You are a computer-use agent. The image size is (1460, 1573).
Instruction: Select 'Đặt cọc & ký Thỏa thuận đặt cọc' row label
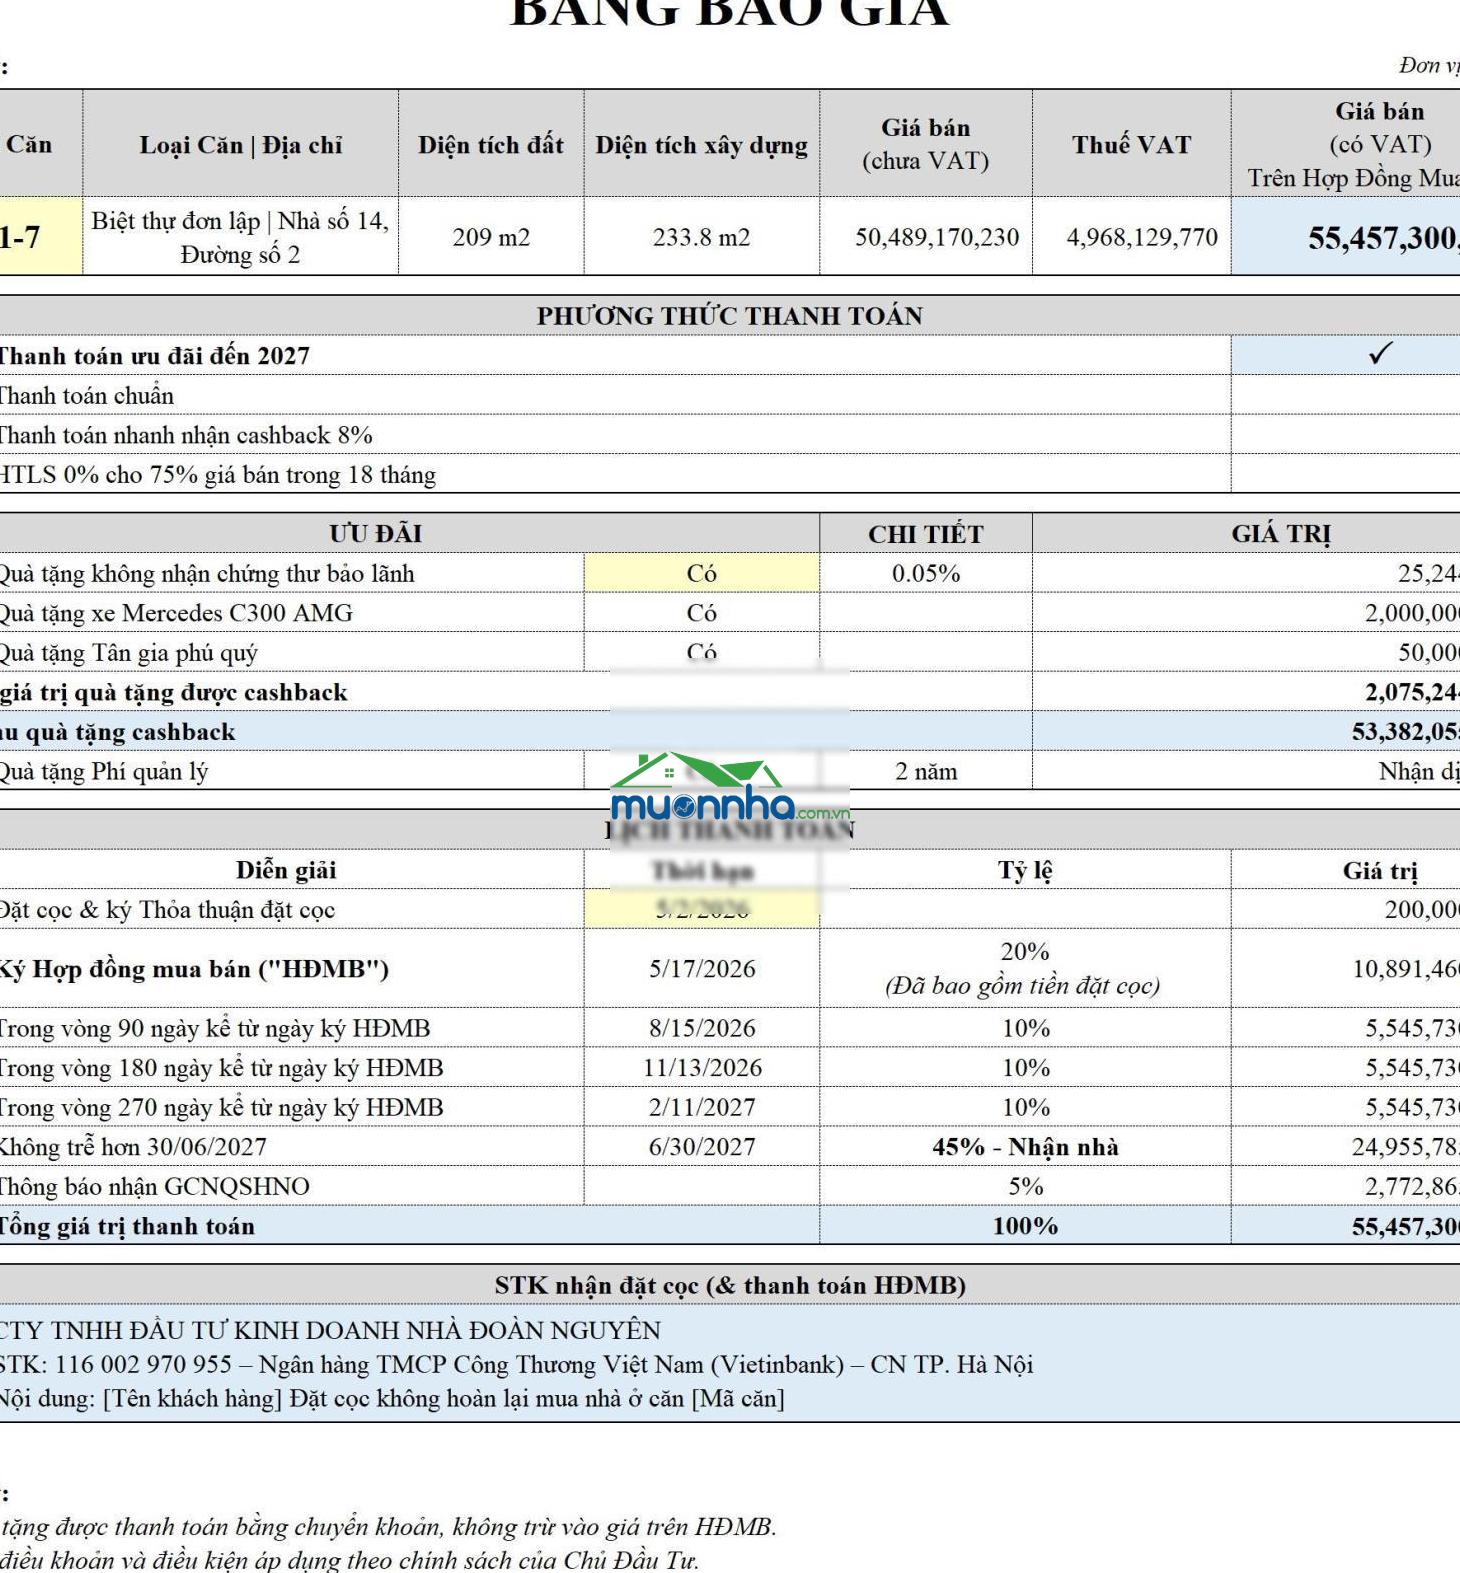point(166,910)
